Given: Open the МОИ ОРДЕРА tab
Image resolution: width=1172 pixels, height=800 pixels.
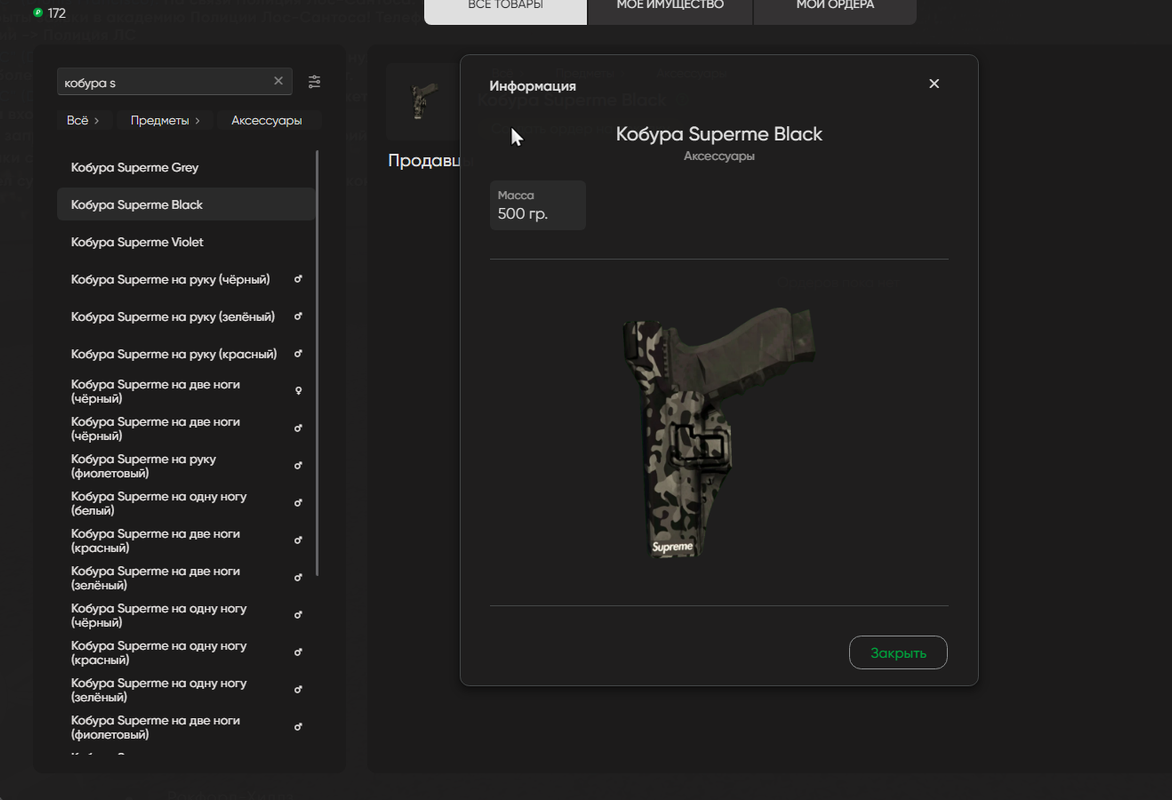Looking at the screenshot, I should pyautogui.click(x=835, y=9).
